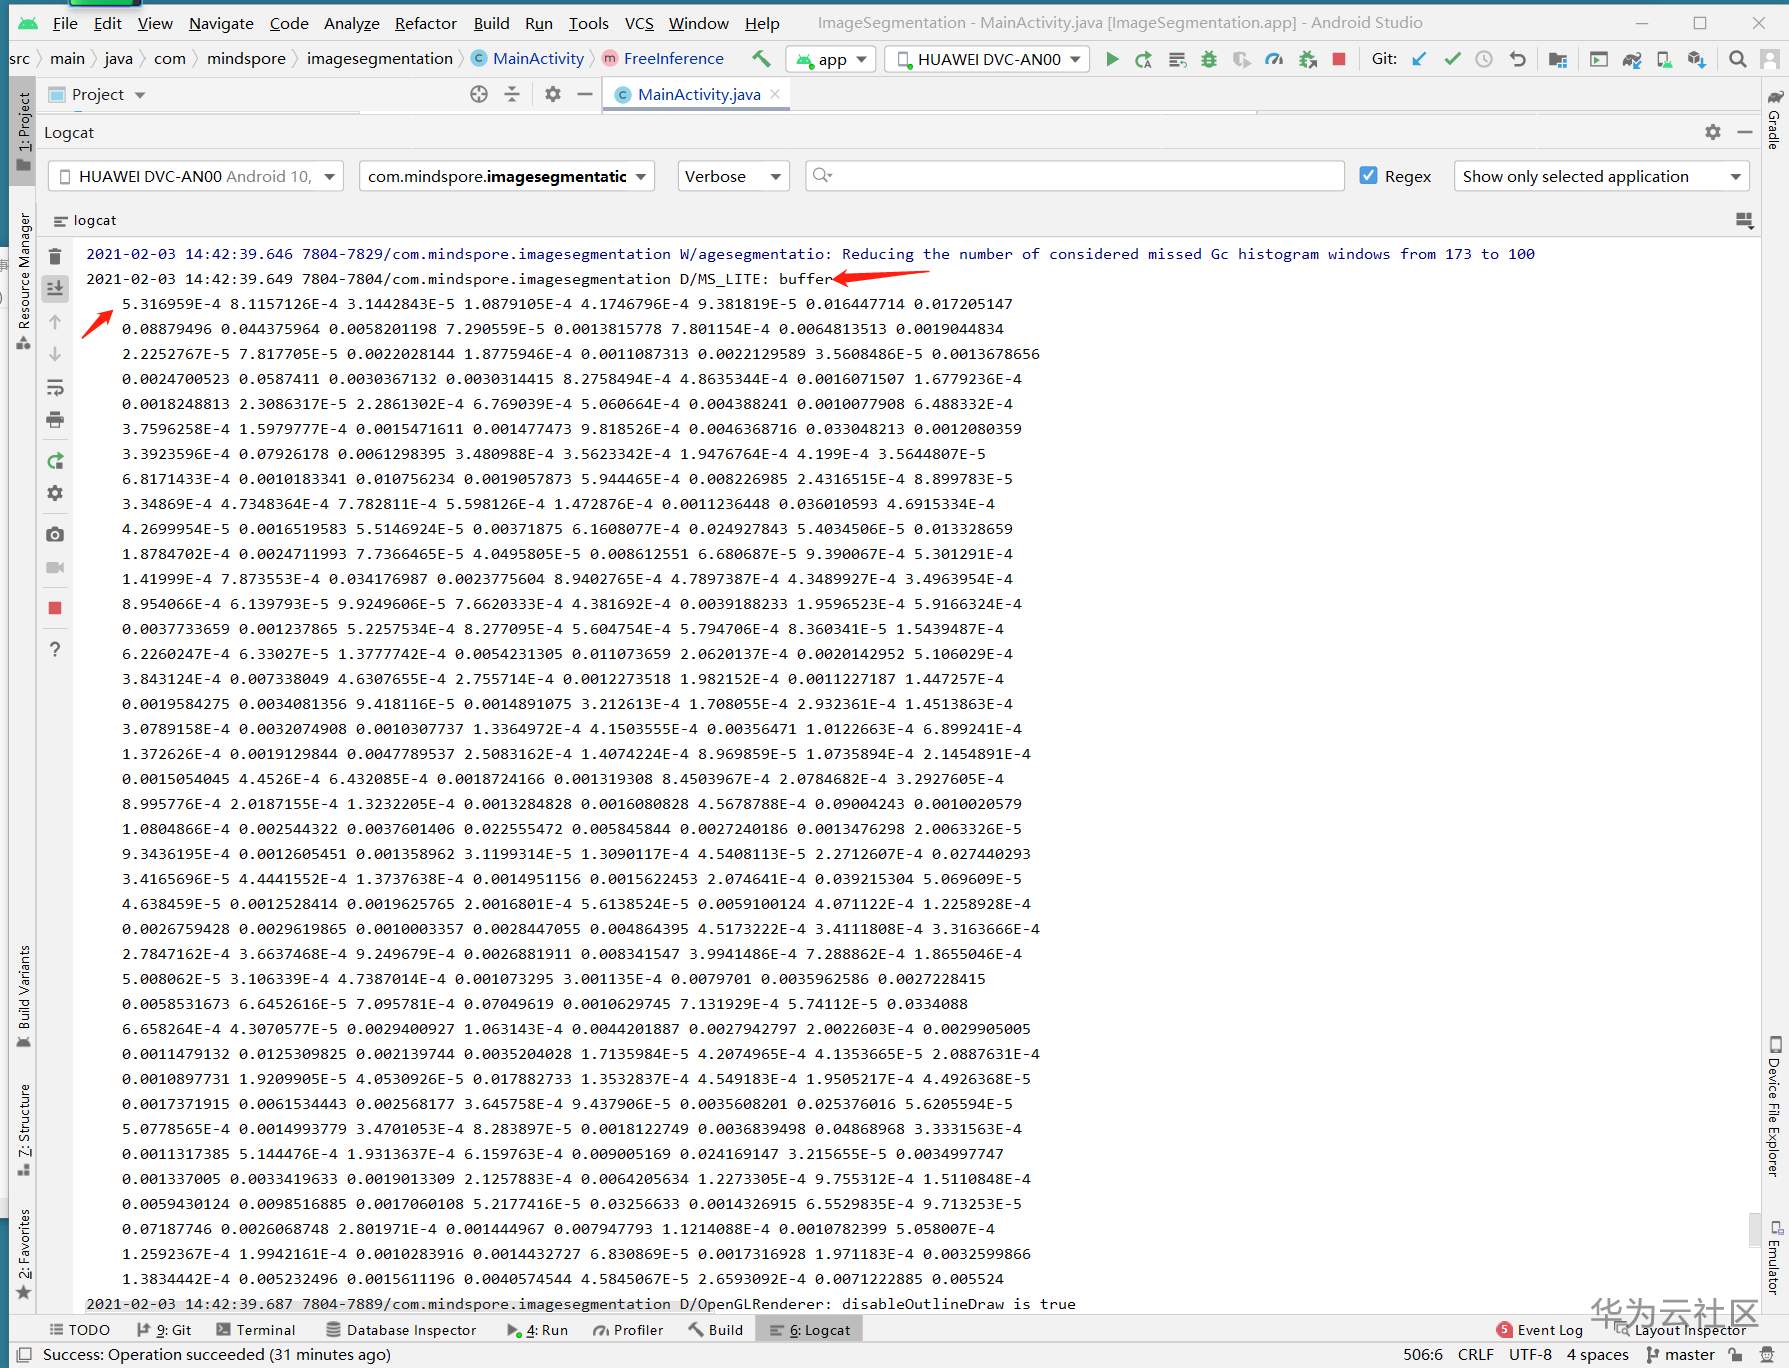Open the Verbose log level dropdown
Image resolution: width=1789 pixels, height=1368 pixels.
pyautogui.click(x=733, y=176)
